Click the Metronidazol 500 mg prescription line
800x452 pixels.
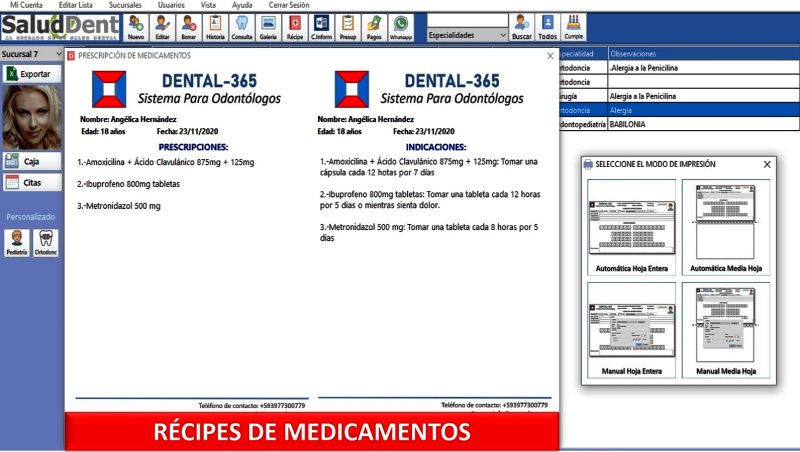click(118, 206)
